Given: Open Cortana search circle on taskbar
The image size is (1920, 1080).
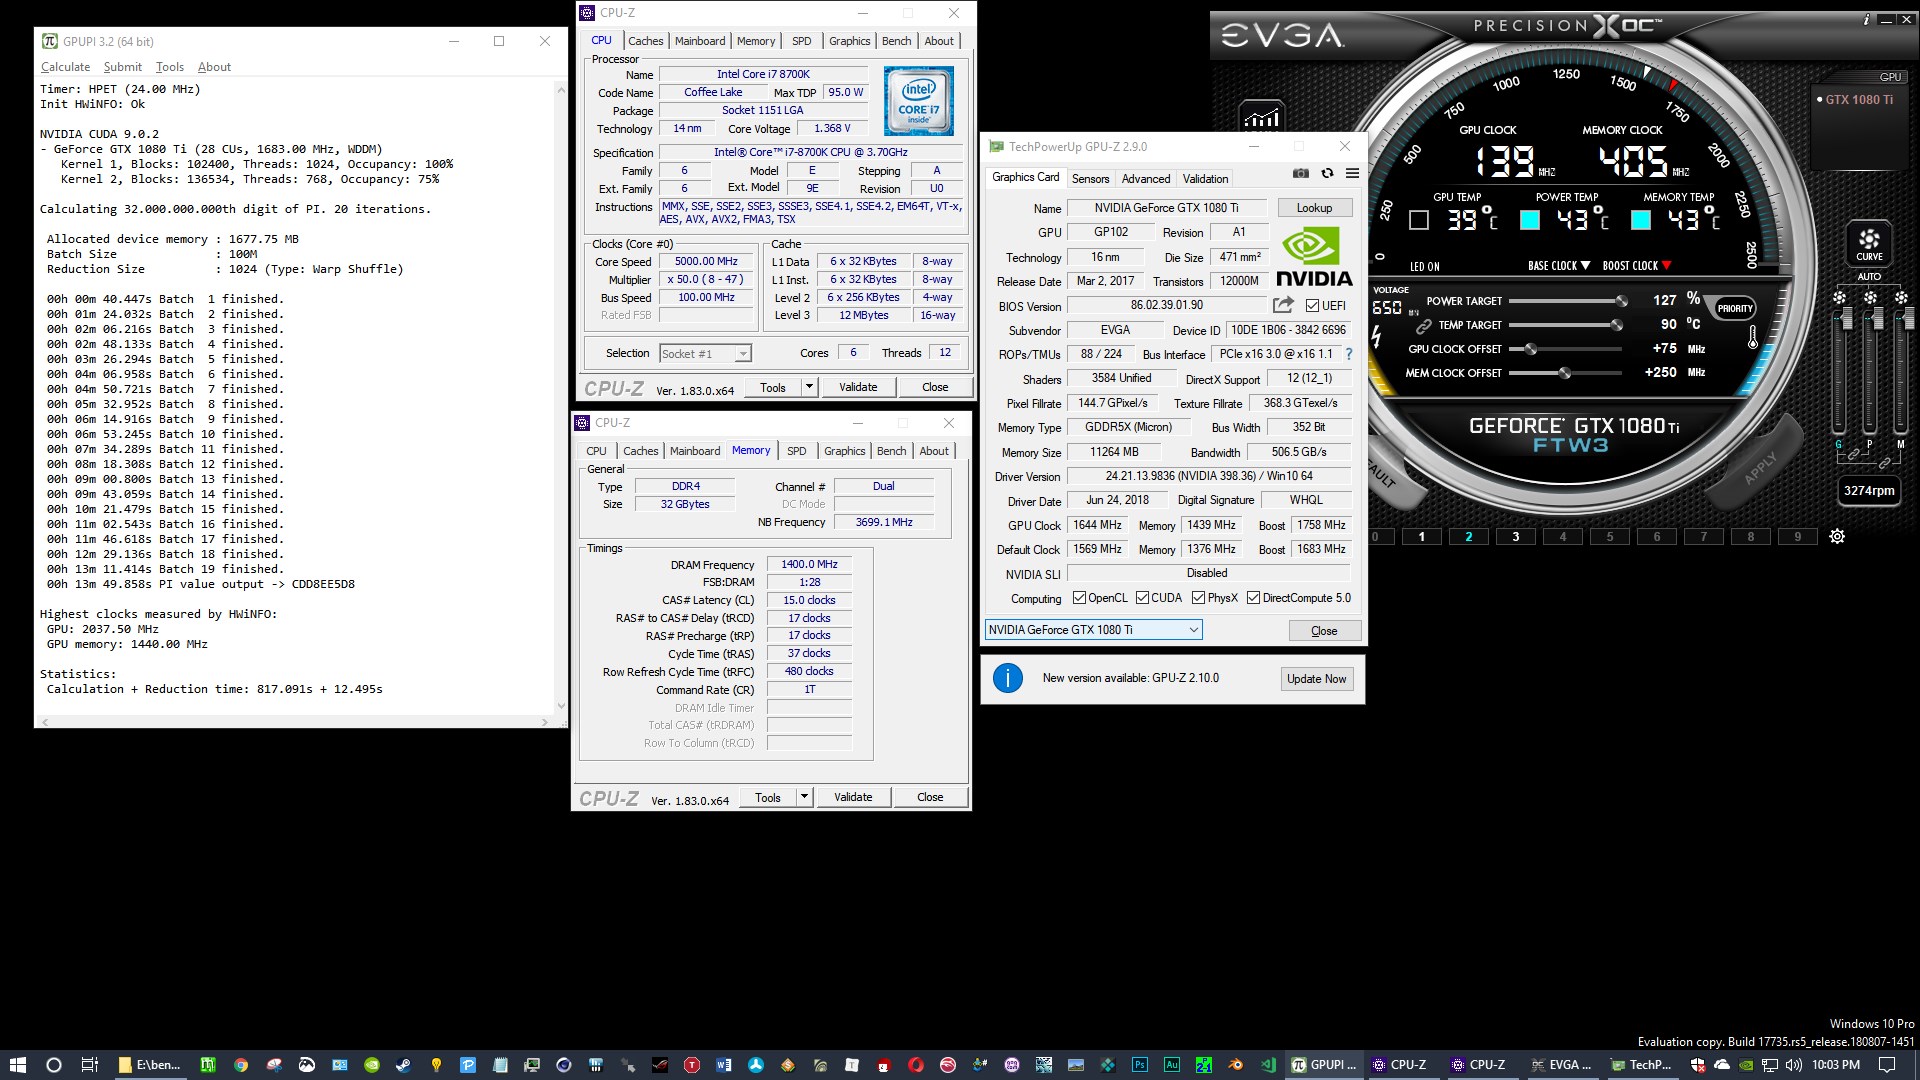Looking at the screenshot, I should click(54, 1065).
